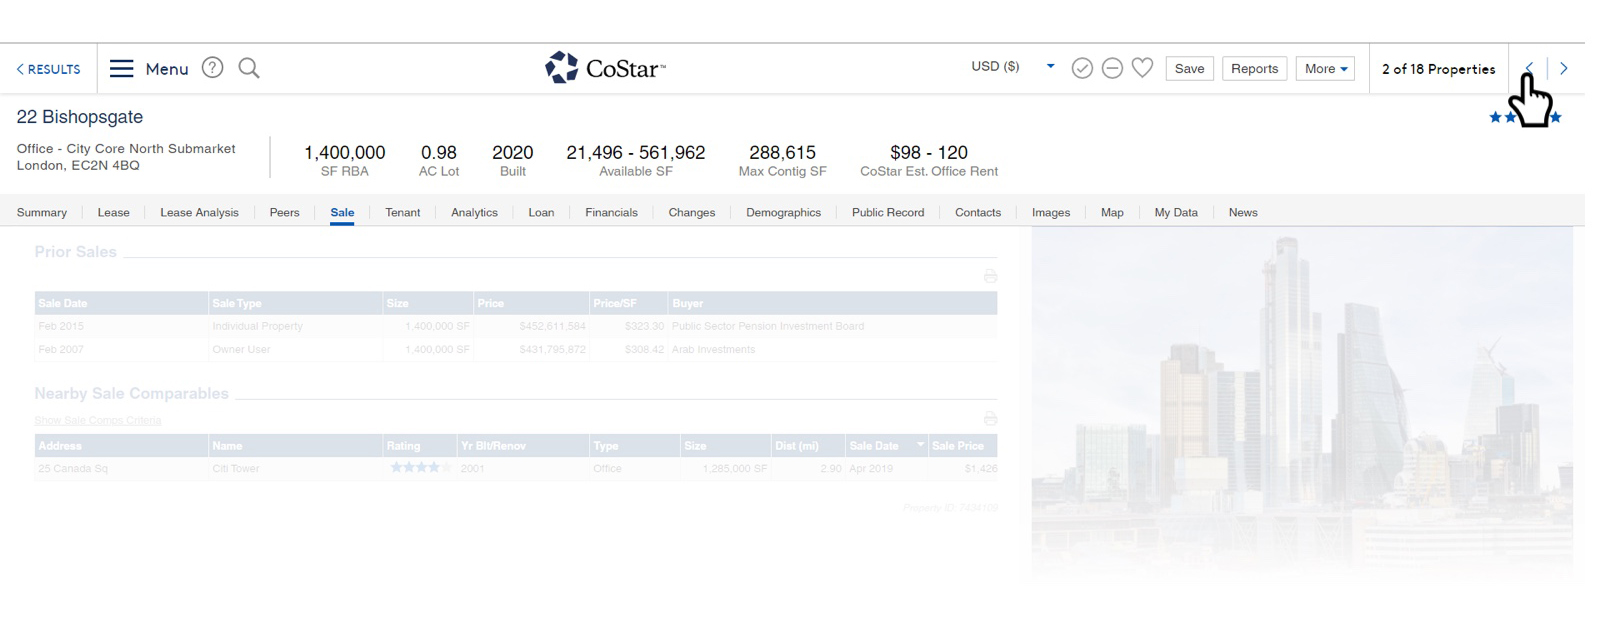Click the checkmark circle icon

pyautogui.click(x=1081, y=68)
